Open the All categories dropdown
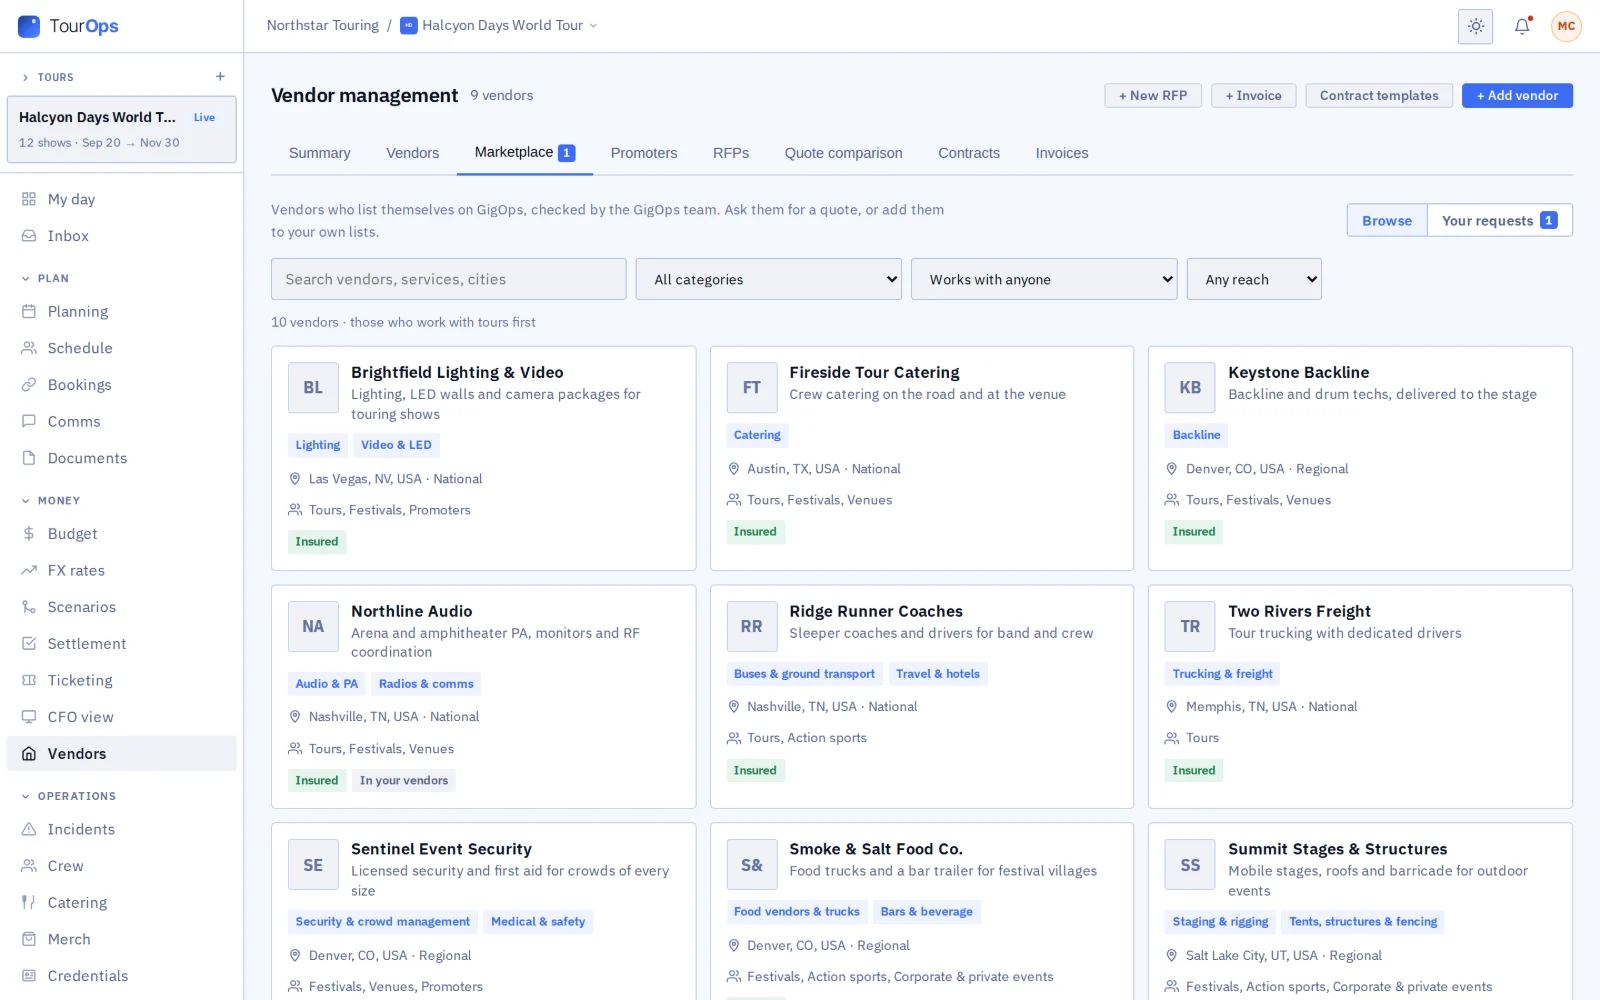The height and width of the screenshot is (1000, 1600). (768, 279)
